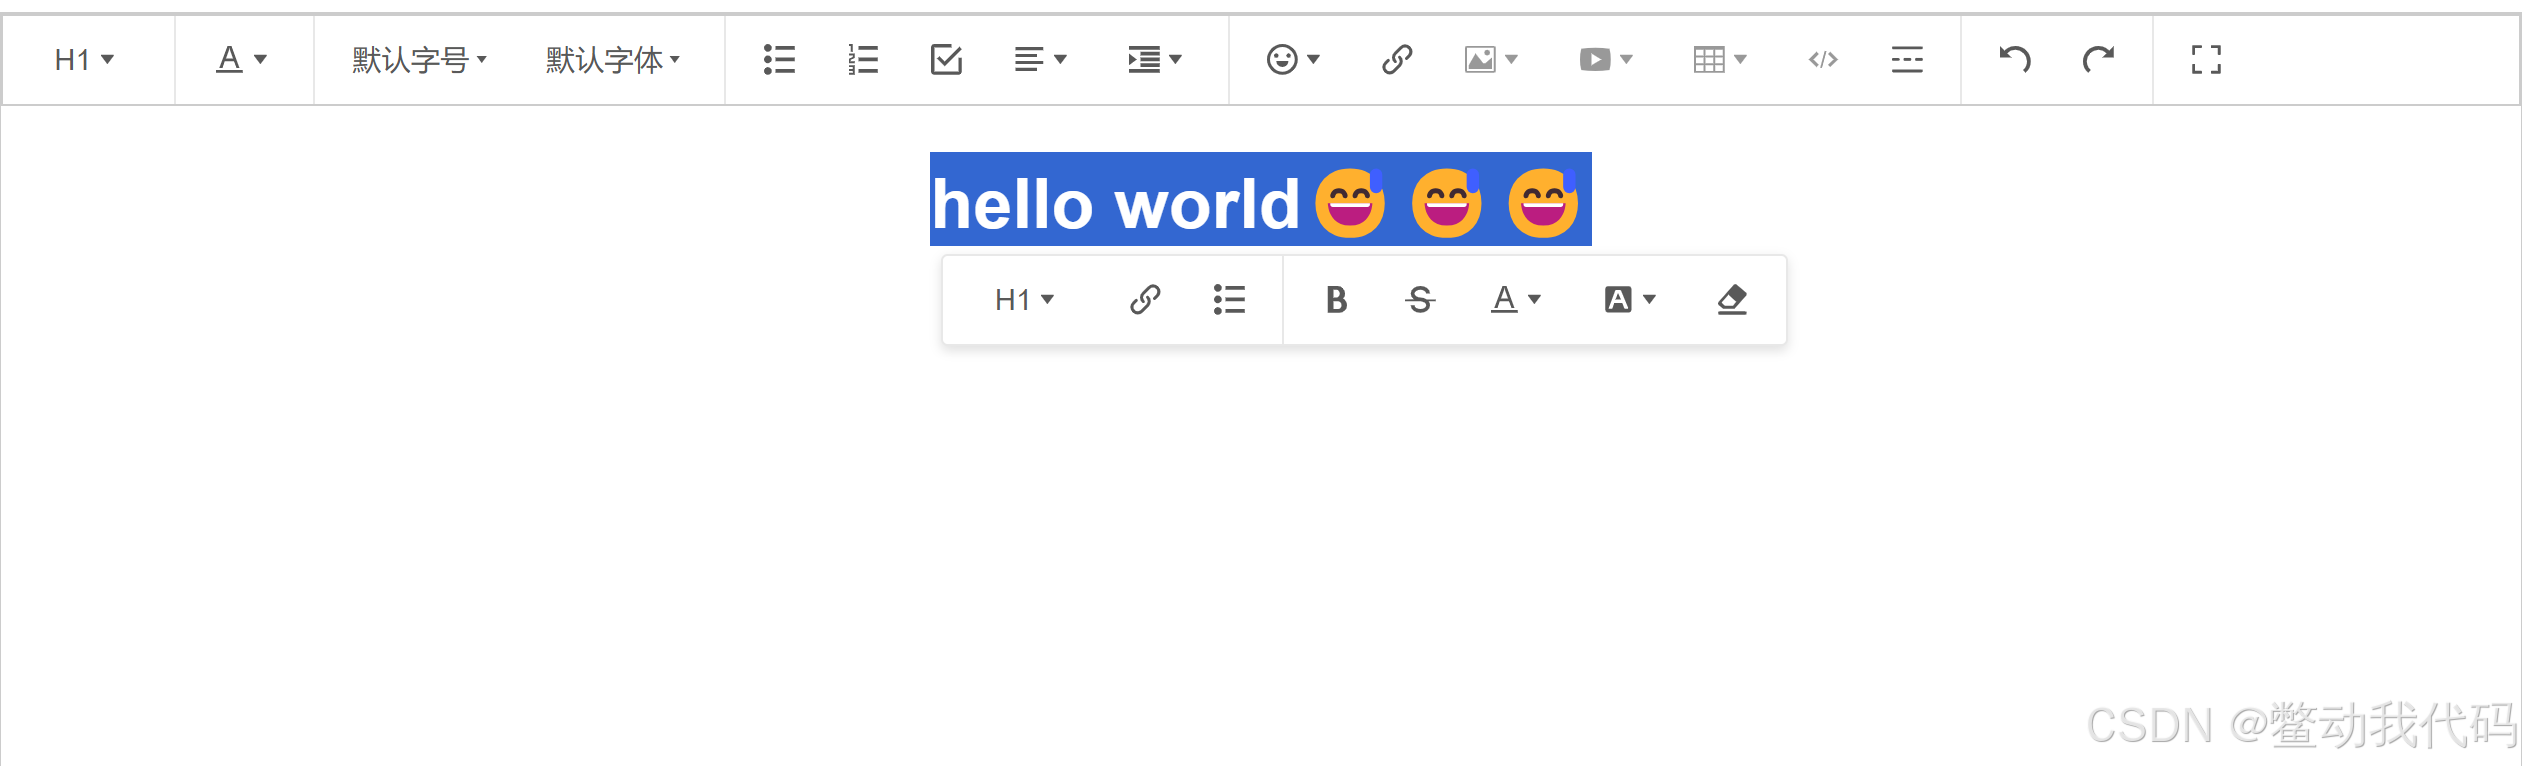The image size is (2522, 766).
Task: Open the 默认字体 font family dropdown
Action: [x=613, y=60]
